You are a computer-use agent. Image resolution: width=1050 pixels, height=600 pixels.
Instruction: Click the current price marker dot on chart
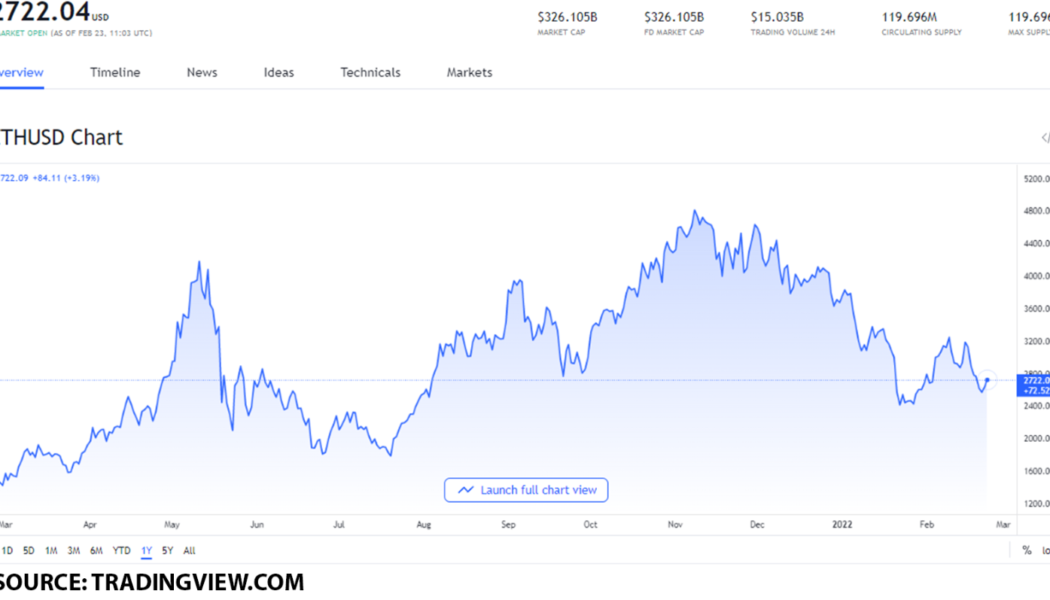[x=987, y=380]
